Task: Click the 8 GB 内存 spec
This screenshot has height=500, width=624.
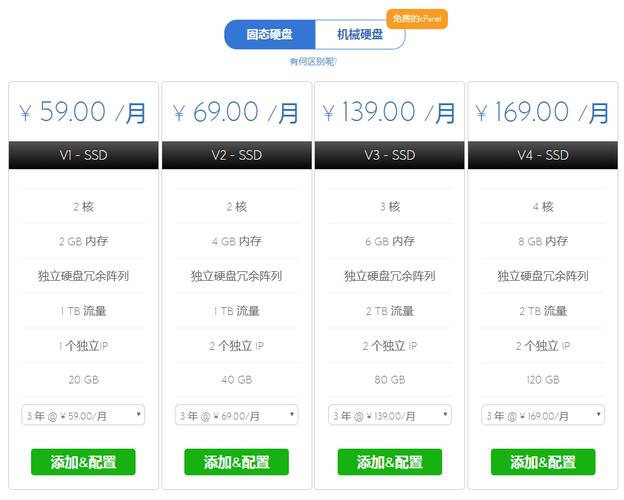Action: pos(543,241)
